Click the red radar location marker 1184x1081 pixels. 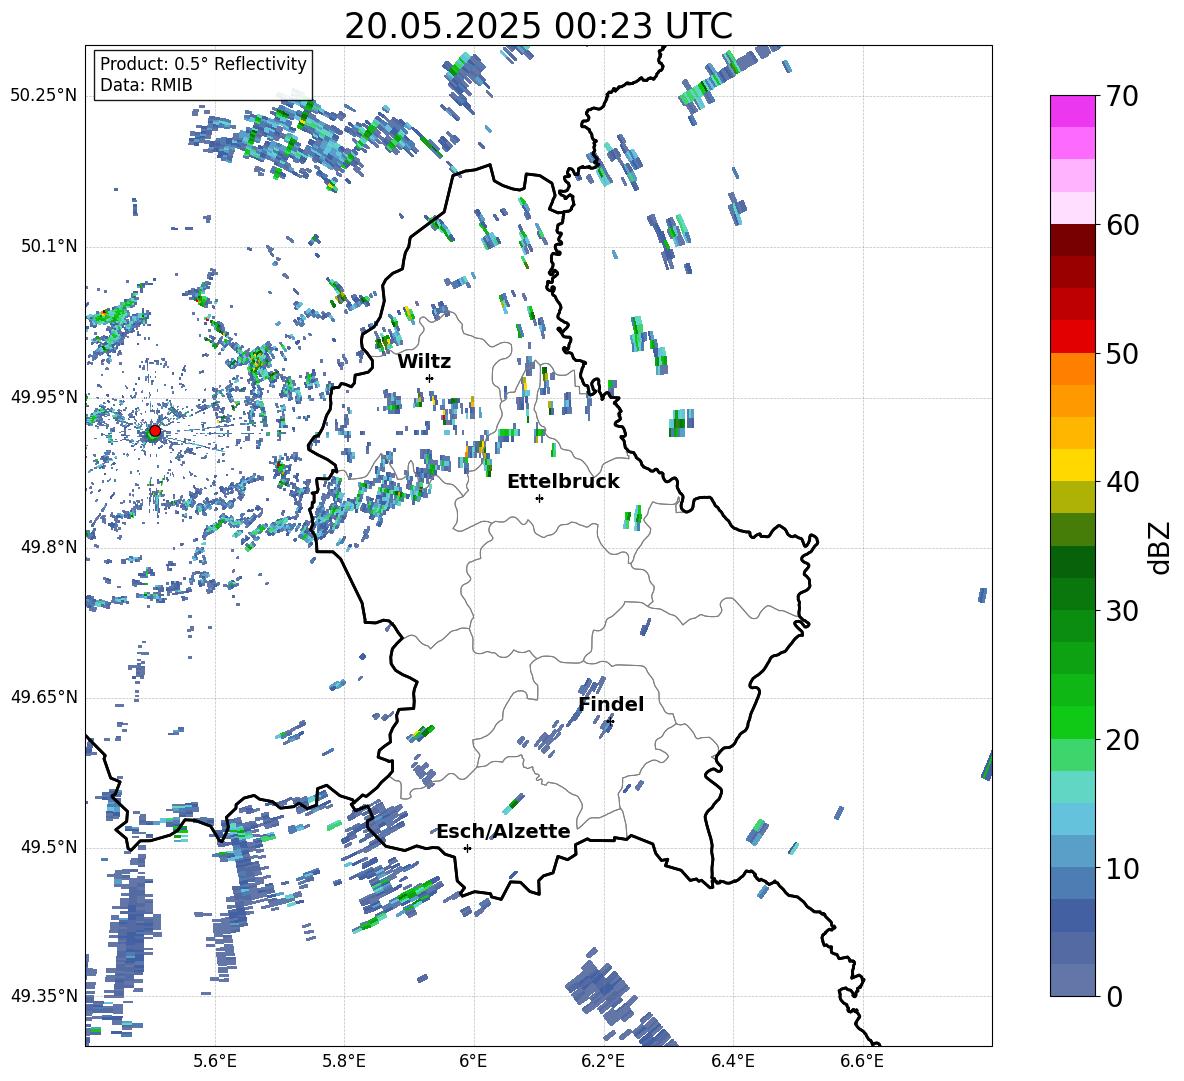click(x=155, y=430)
